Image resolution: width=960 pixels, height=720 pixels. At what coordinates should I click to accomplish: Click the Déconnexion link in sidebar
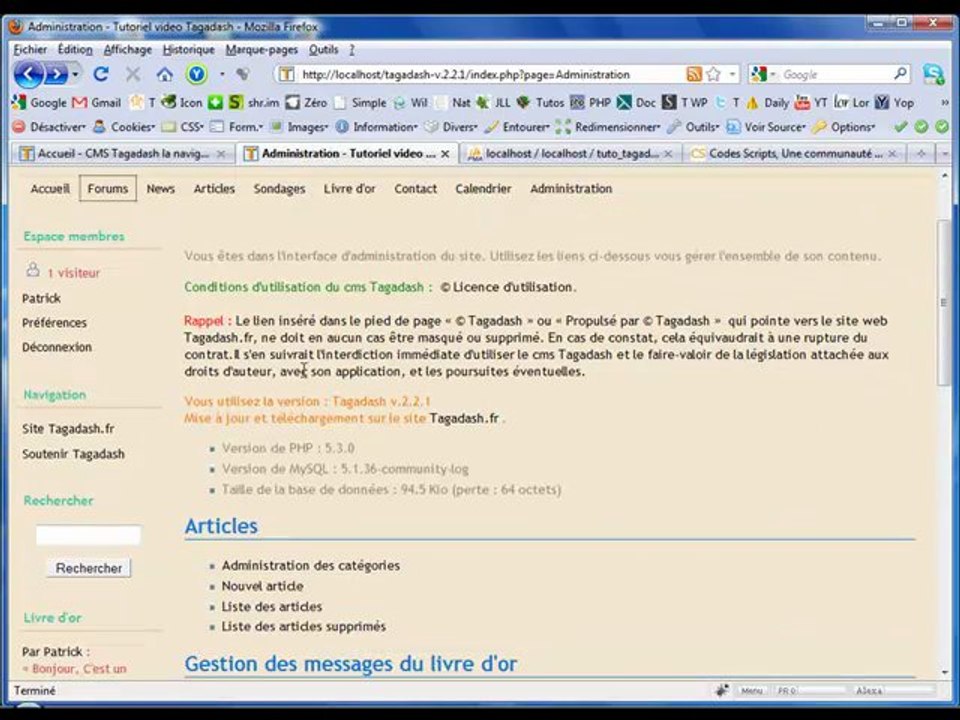[x=57, y=347]
